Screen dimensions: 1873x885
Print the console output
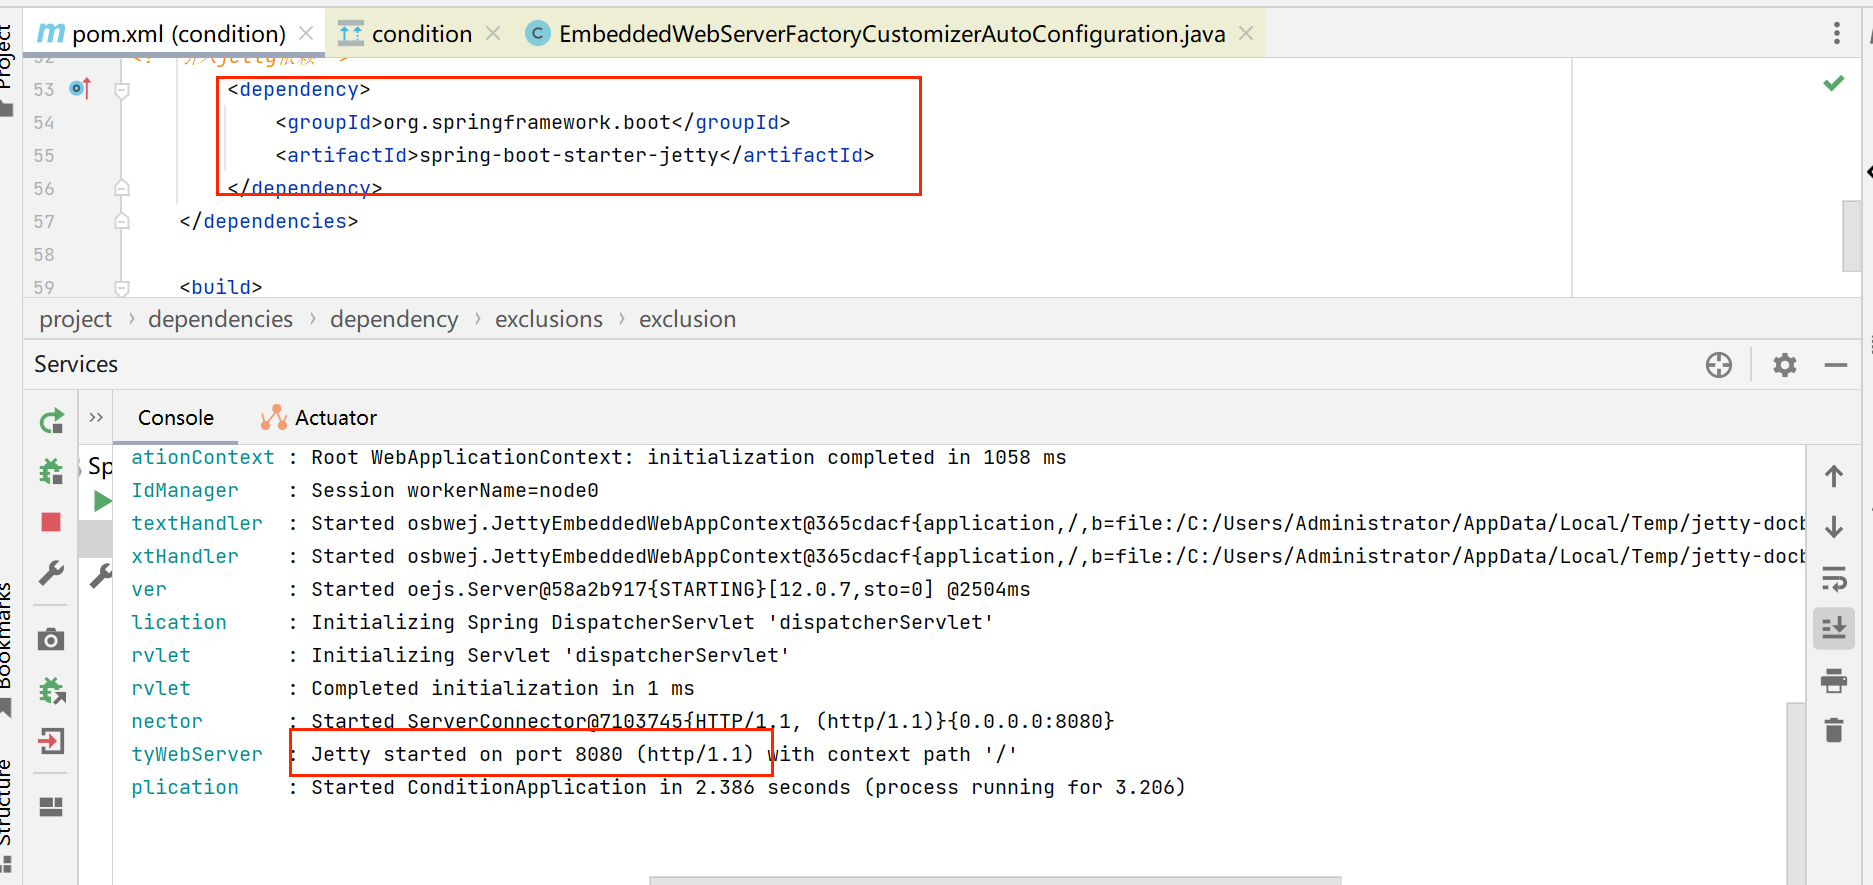tap(1834, 681)
